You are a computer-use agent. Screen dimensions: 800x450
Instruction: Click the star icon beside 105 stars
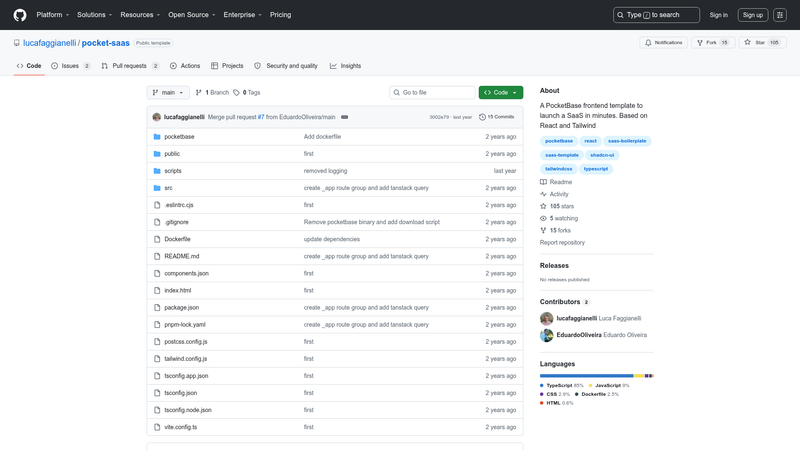543,206
